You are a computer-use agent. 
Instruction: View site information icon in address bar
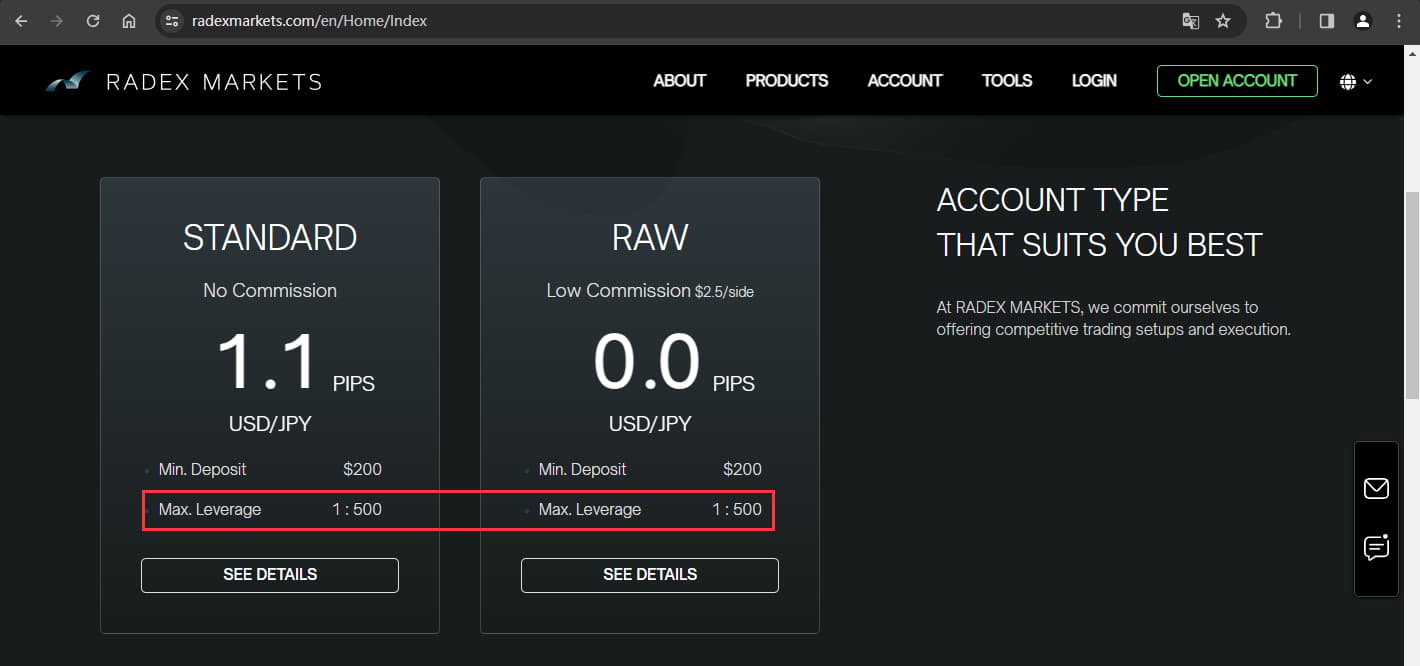171,20
